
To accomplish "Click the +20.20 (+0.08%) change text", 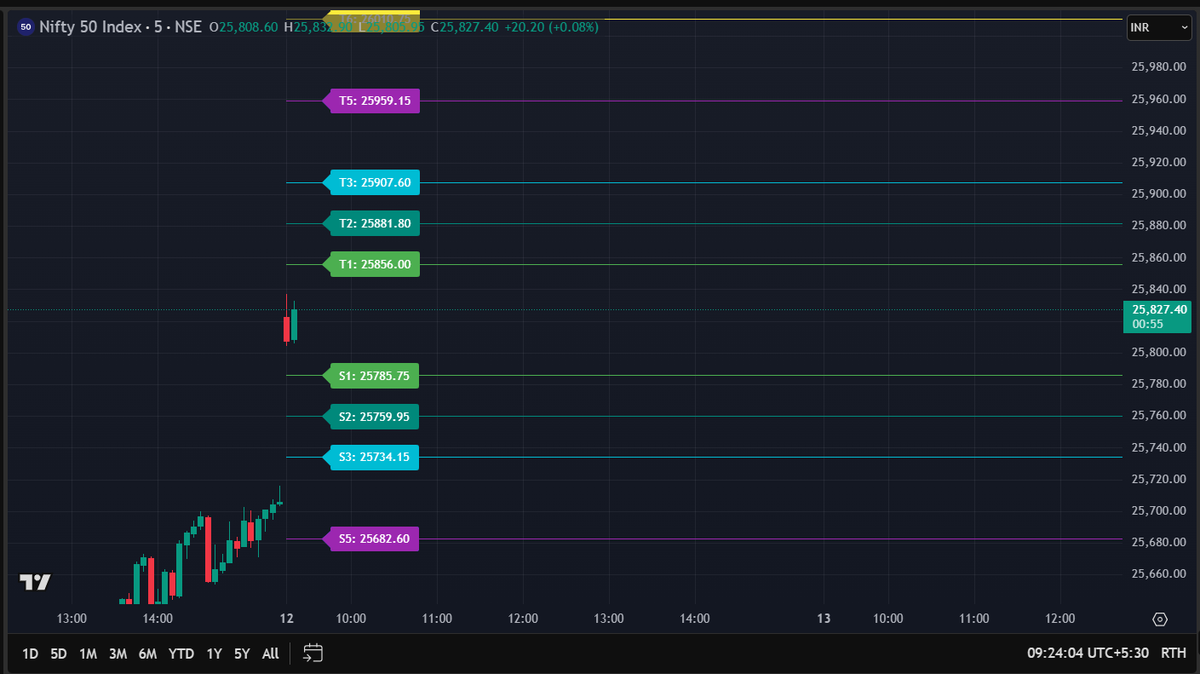I will click(552, 27).
